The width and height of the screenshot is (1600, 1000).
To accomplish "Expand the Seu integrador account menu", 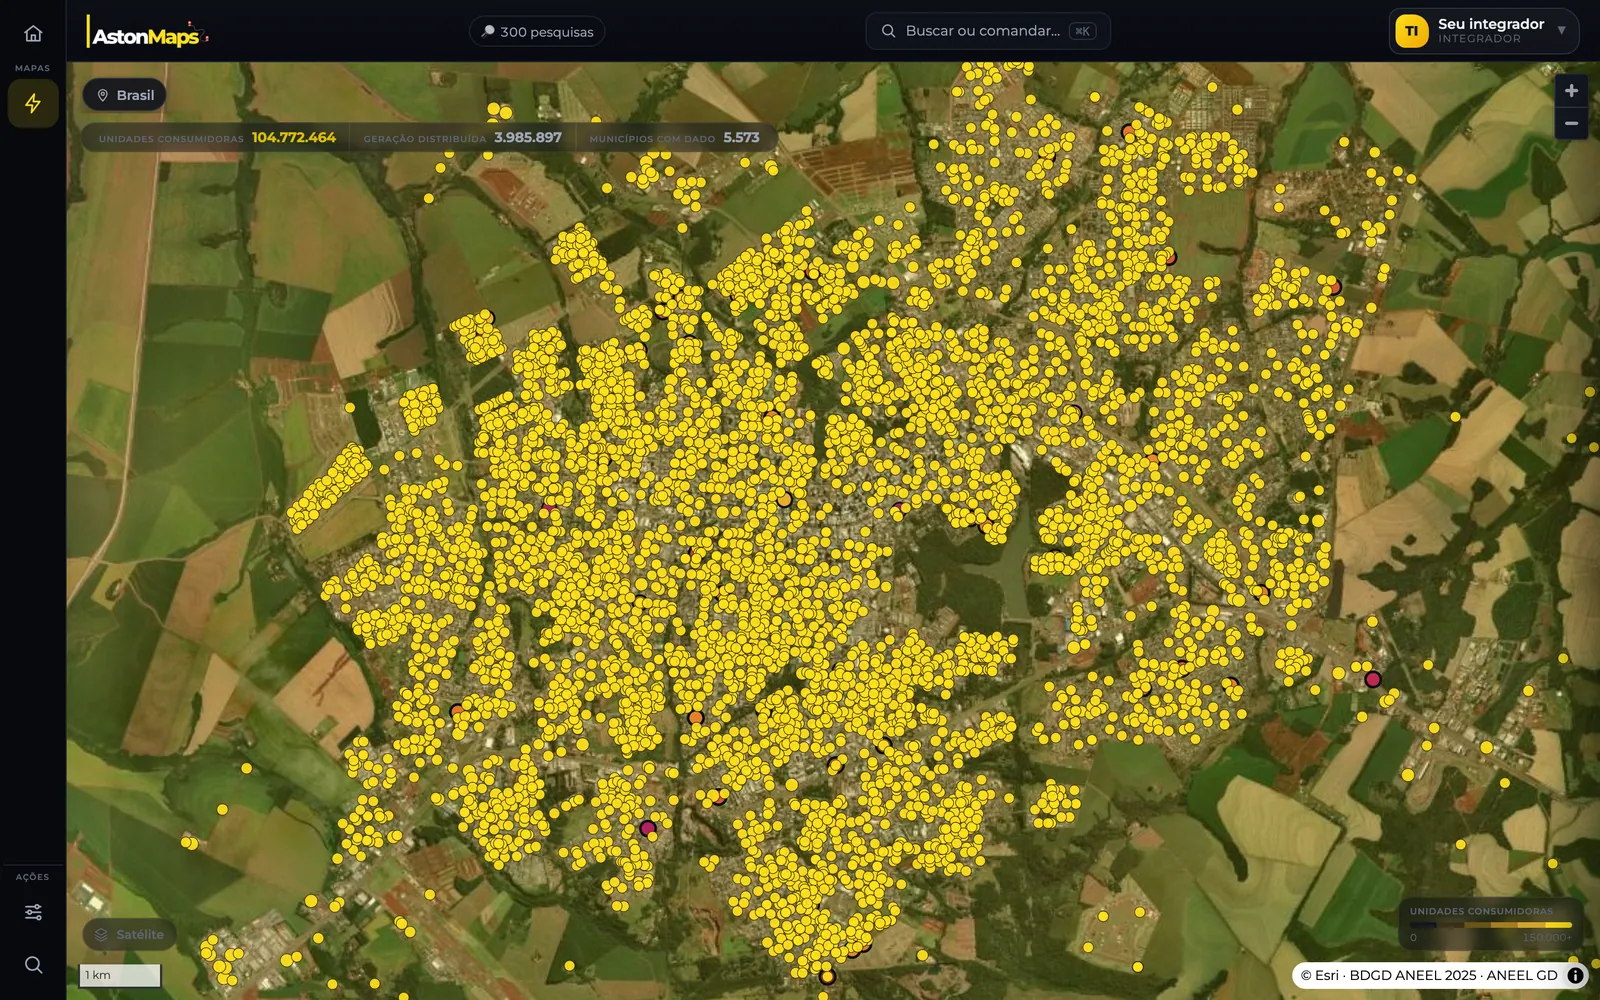I will [1483, 31].
